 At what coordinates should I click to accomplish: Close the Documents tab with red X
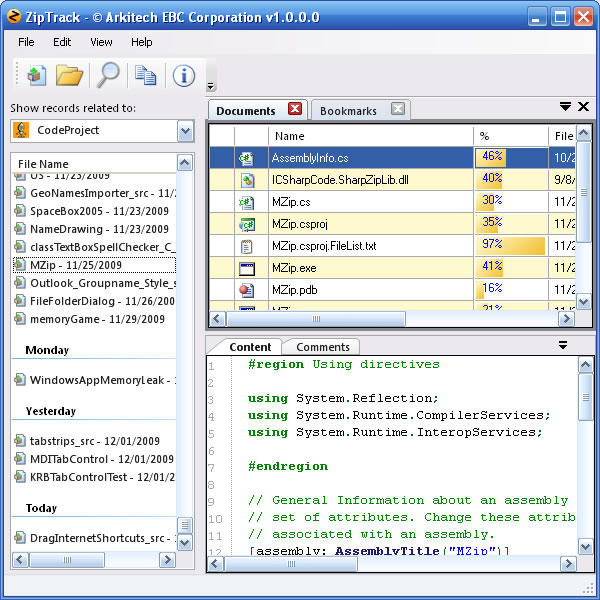pyautogui.click(x=295, y=109)
